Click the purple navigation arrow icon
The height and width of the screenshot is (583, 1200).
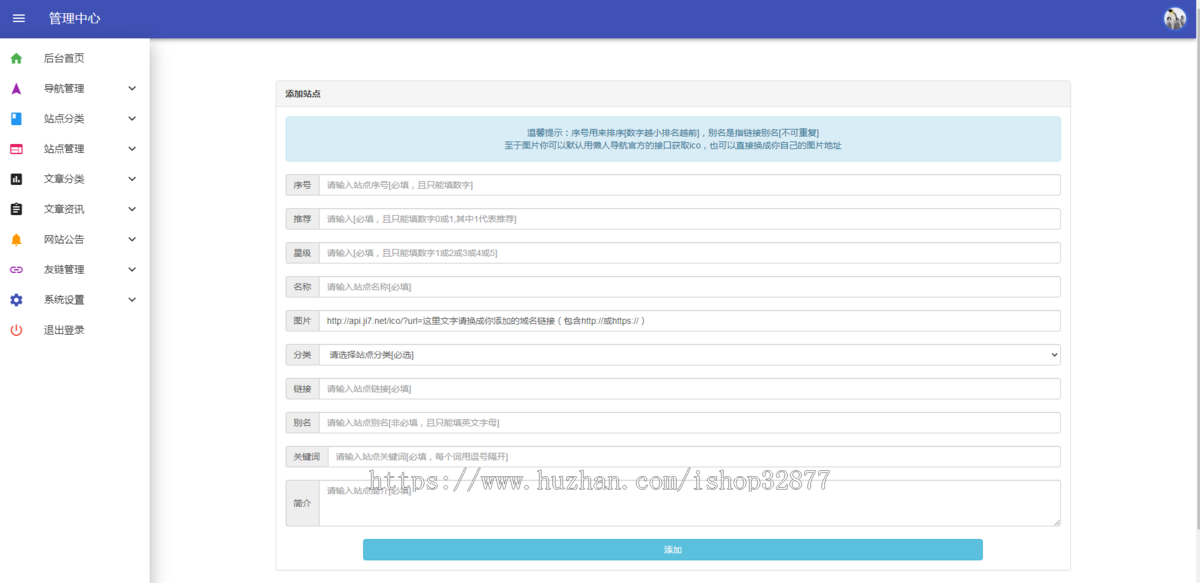tap(16, 88)
